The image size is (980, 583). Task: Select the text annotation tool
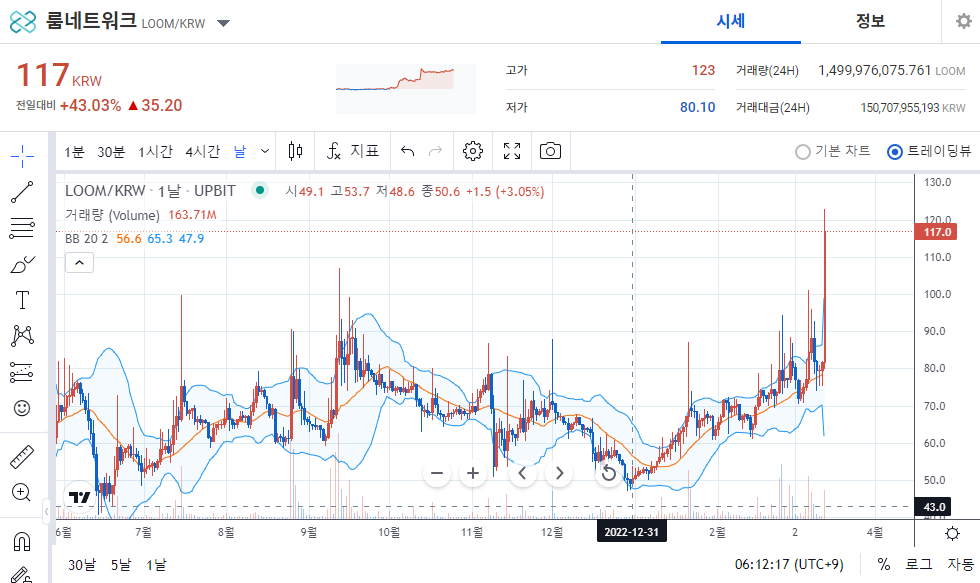point(22,300)
